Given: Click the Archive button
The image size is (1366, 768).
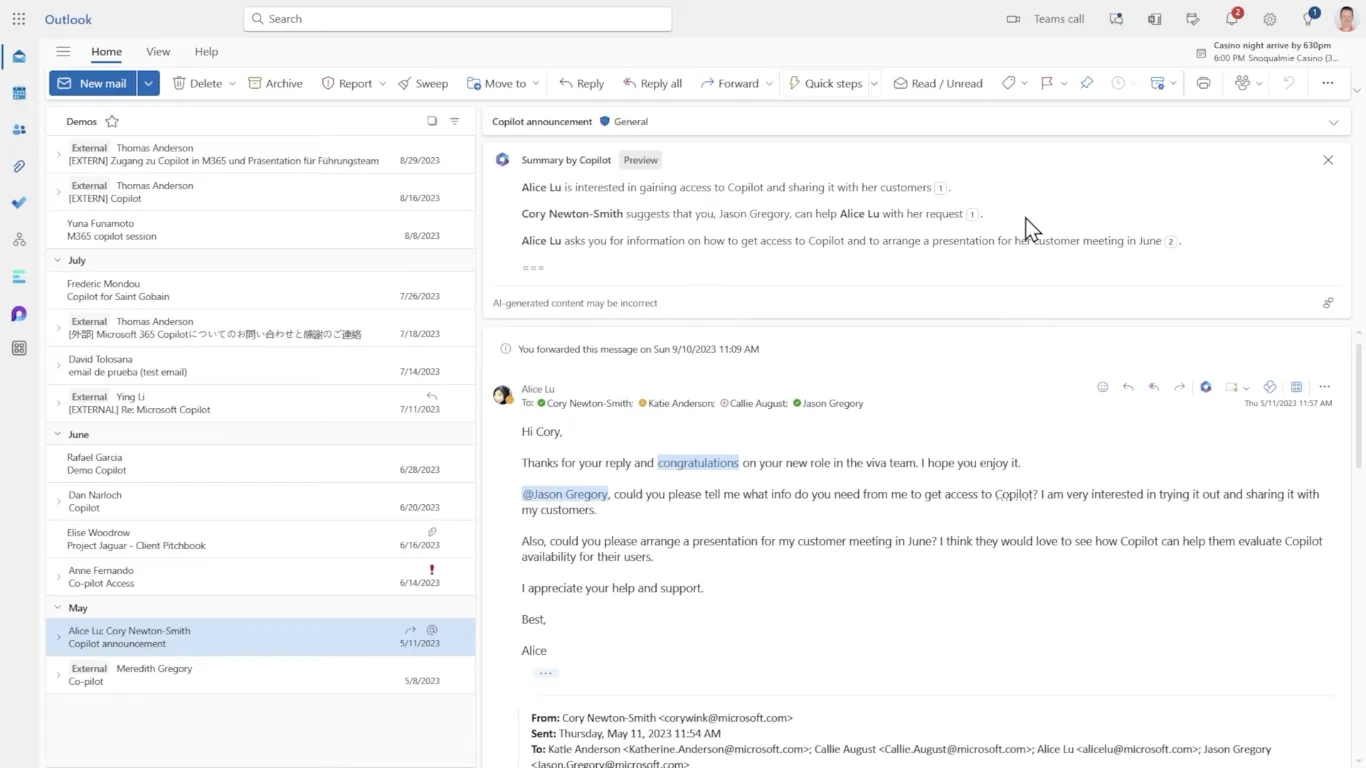Looking at the screenshot, I should click(x=275, y=83).
